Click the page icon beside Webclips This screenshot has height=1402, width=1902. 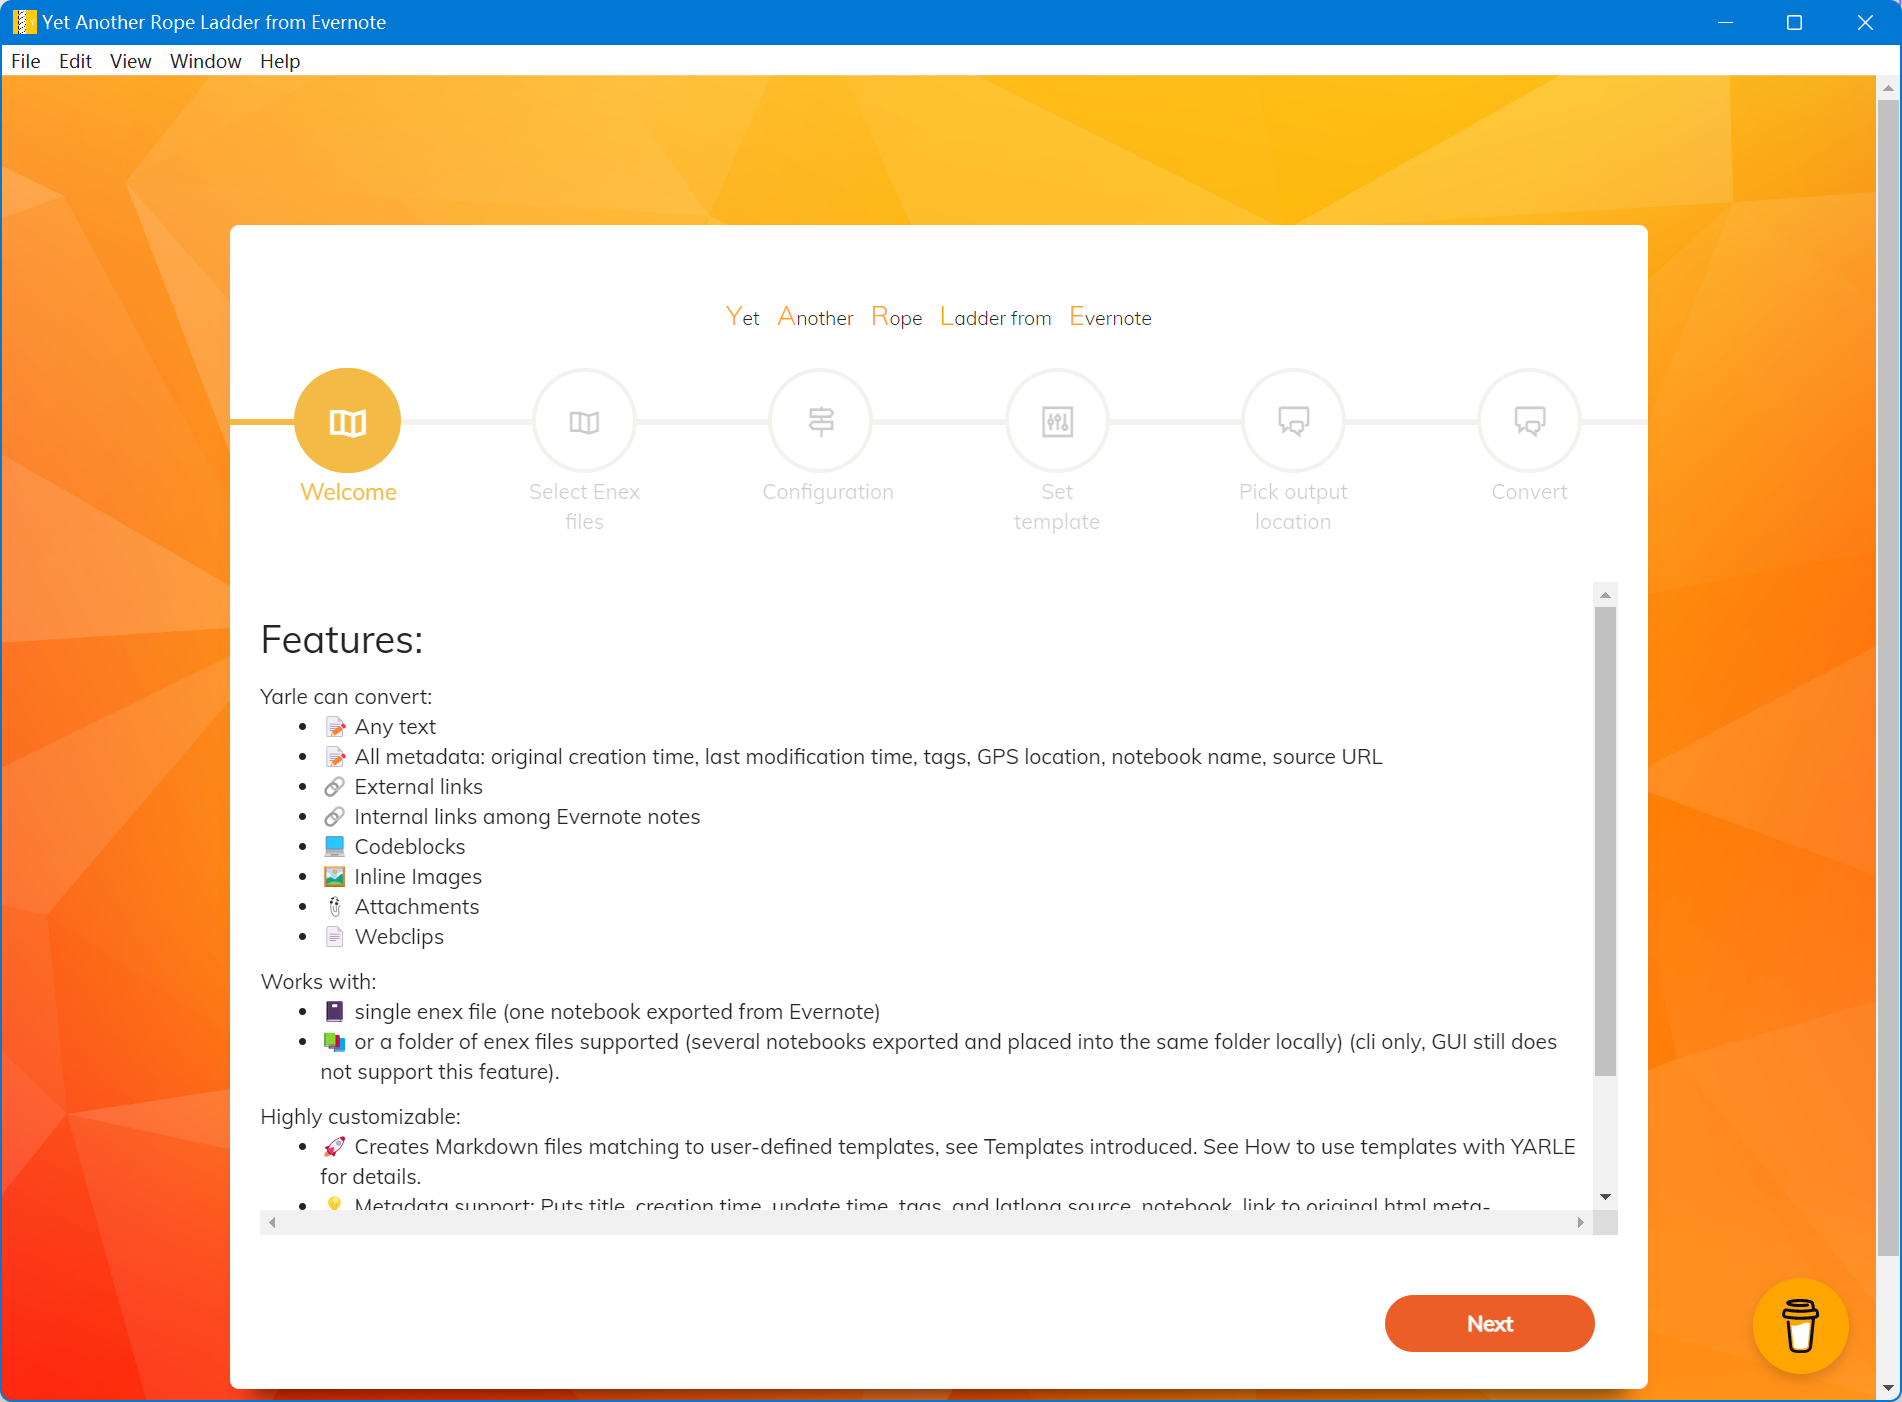coord(335,937)
